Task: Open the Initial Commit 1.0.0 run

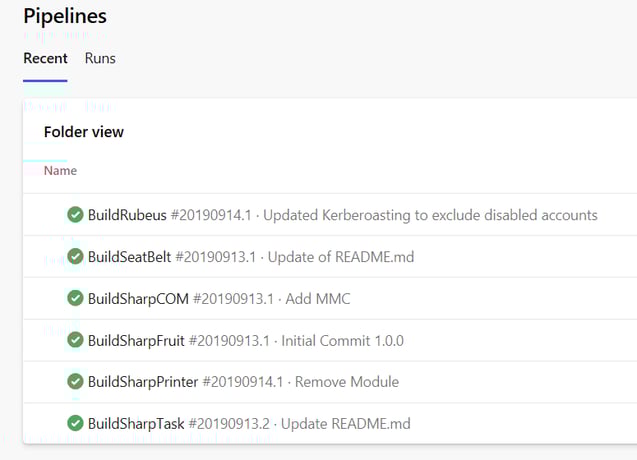Action: tap(342, 340)
